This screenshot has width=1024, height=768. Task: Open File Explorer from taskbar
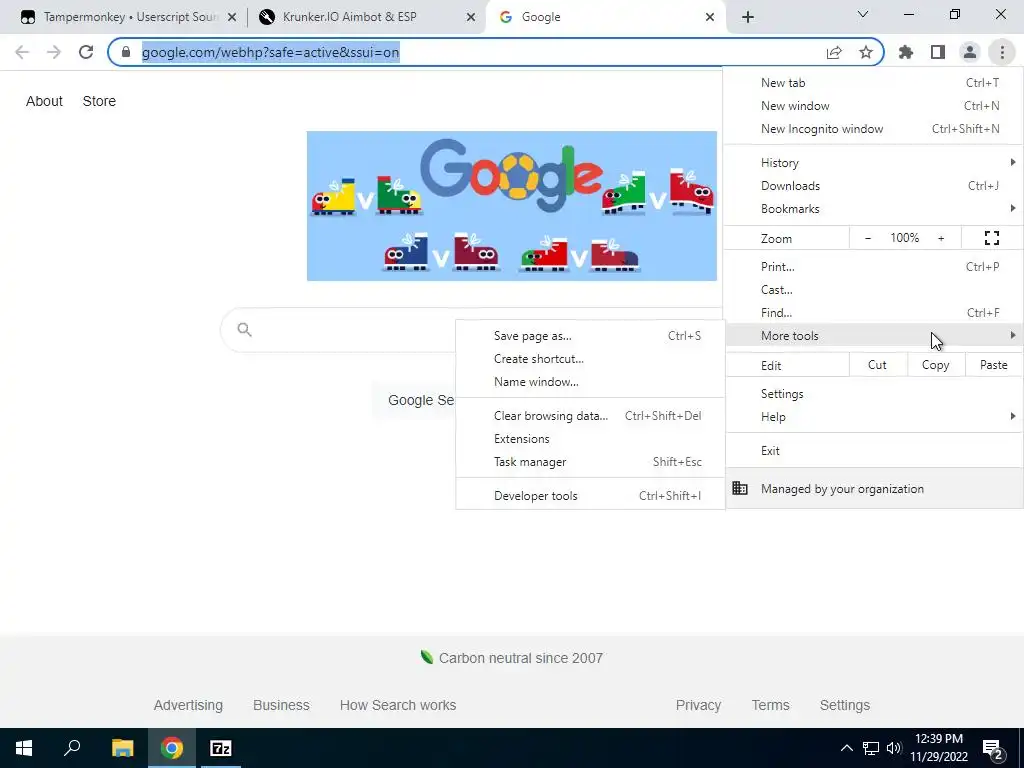[x=122, y=748]
